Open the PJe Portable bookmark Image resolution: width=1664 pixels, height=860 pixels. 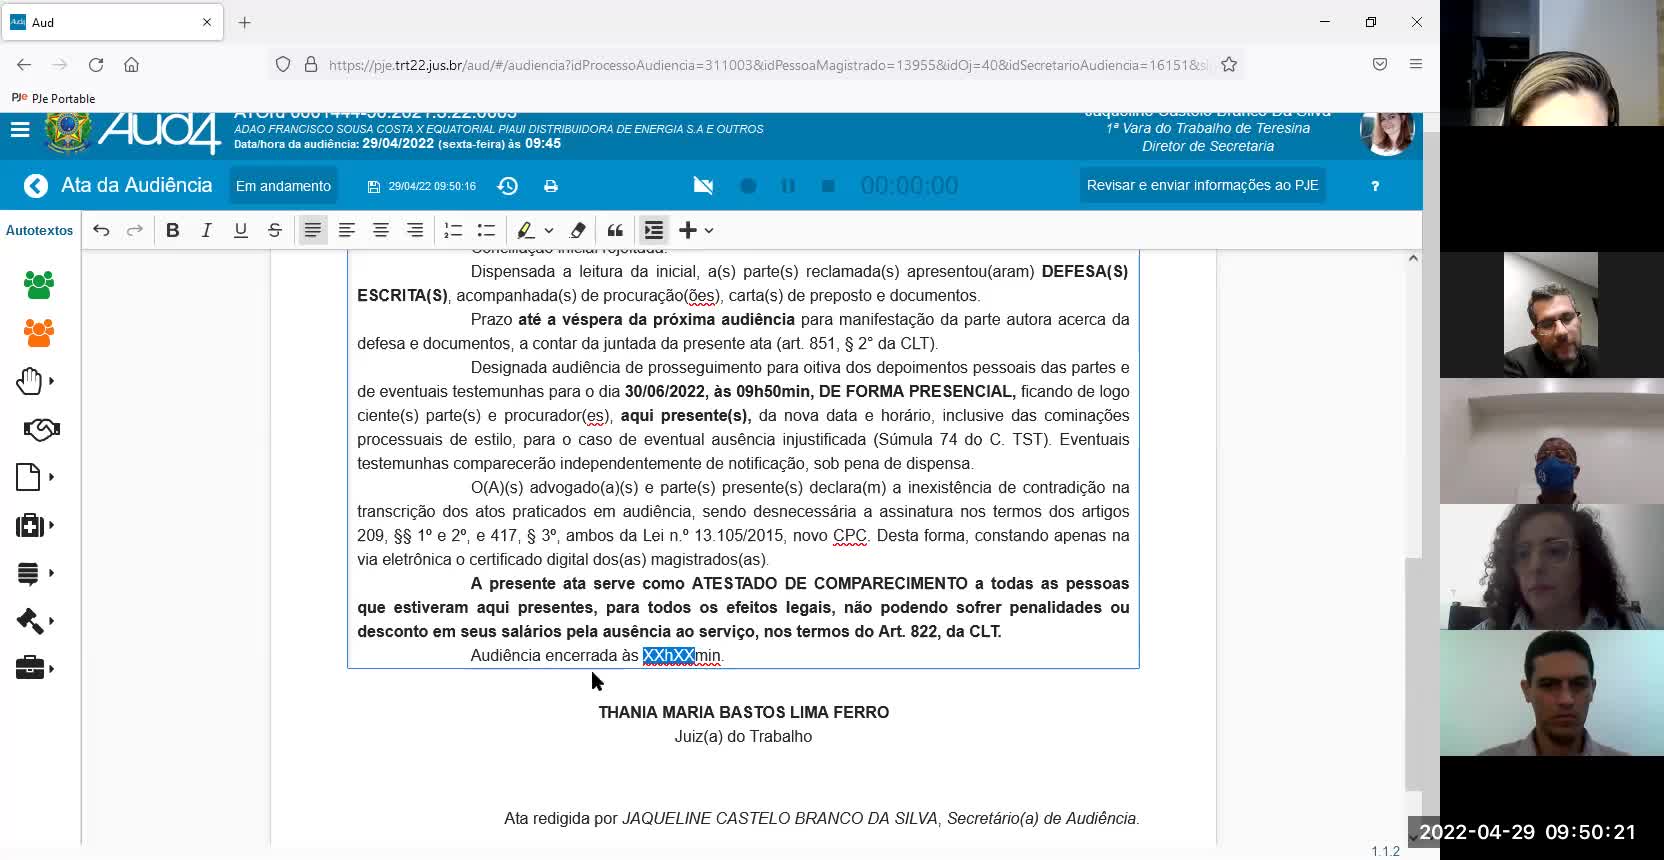click(x=53, y=98)
